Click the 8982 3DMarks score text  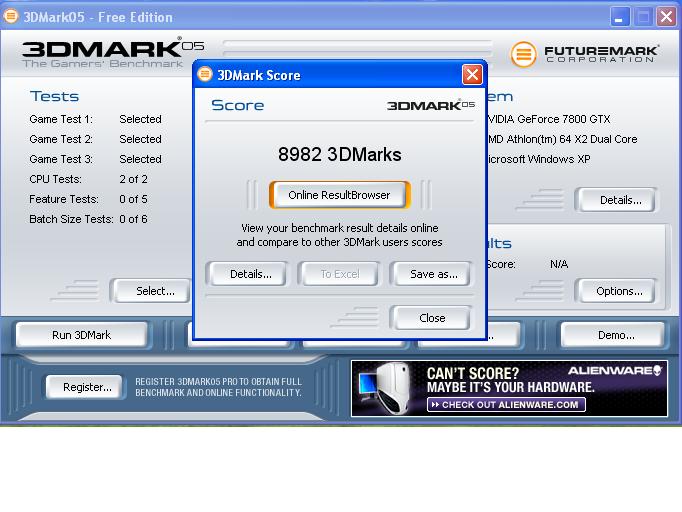[x=339, y=154]
